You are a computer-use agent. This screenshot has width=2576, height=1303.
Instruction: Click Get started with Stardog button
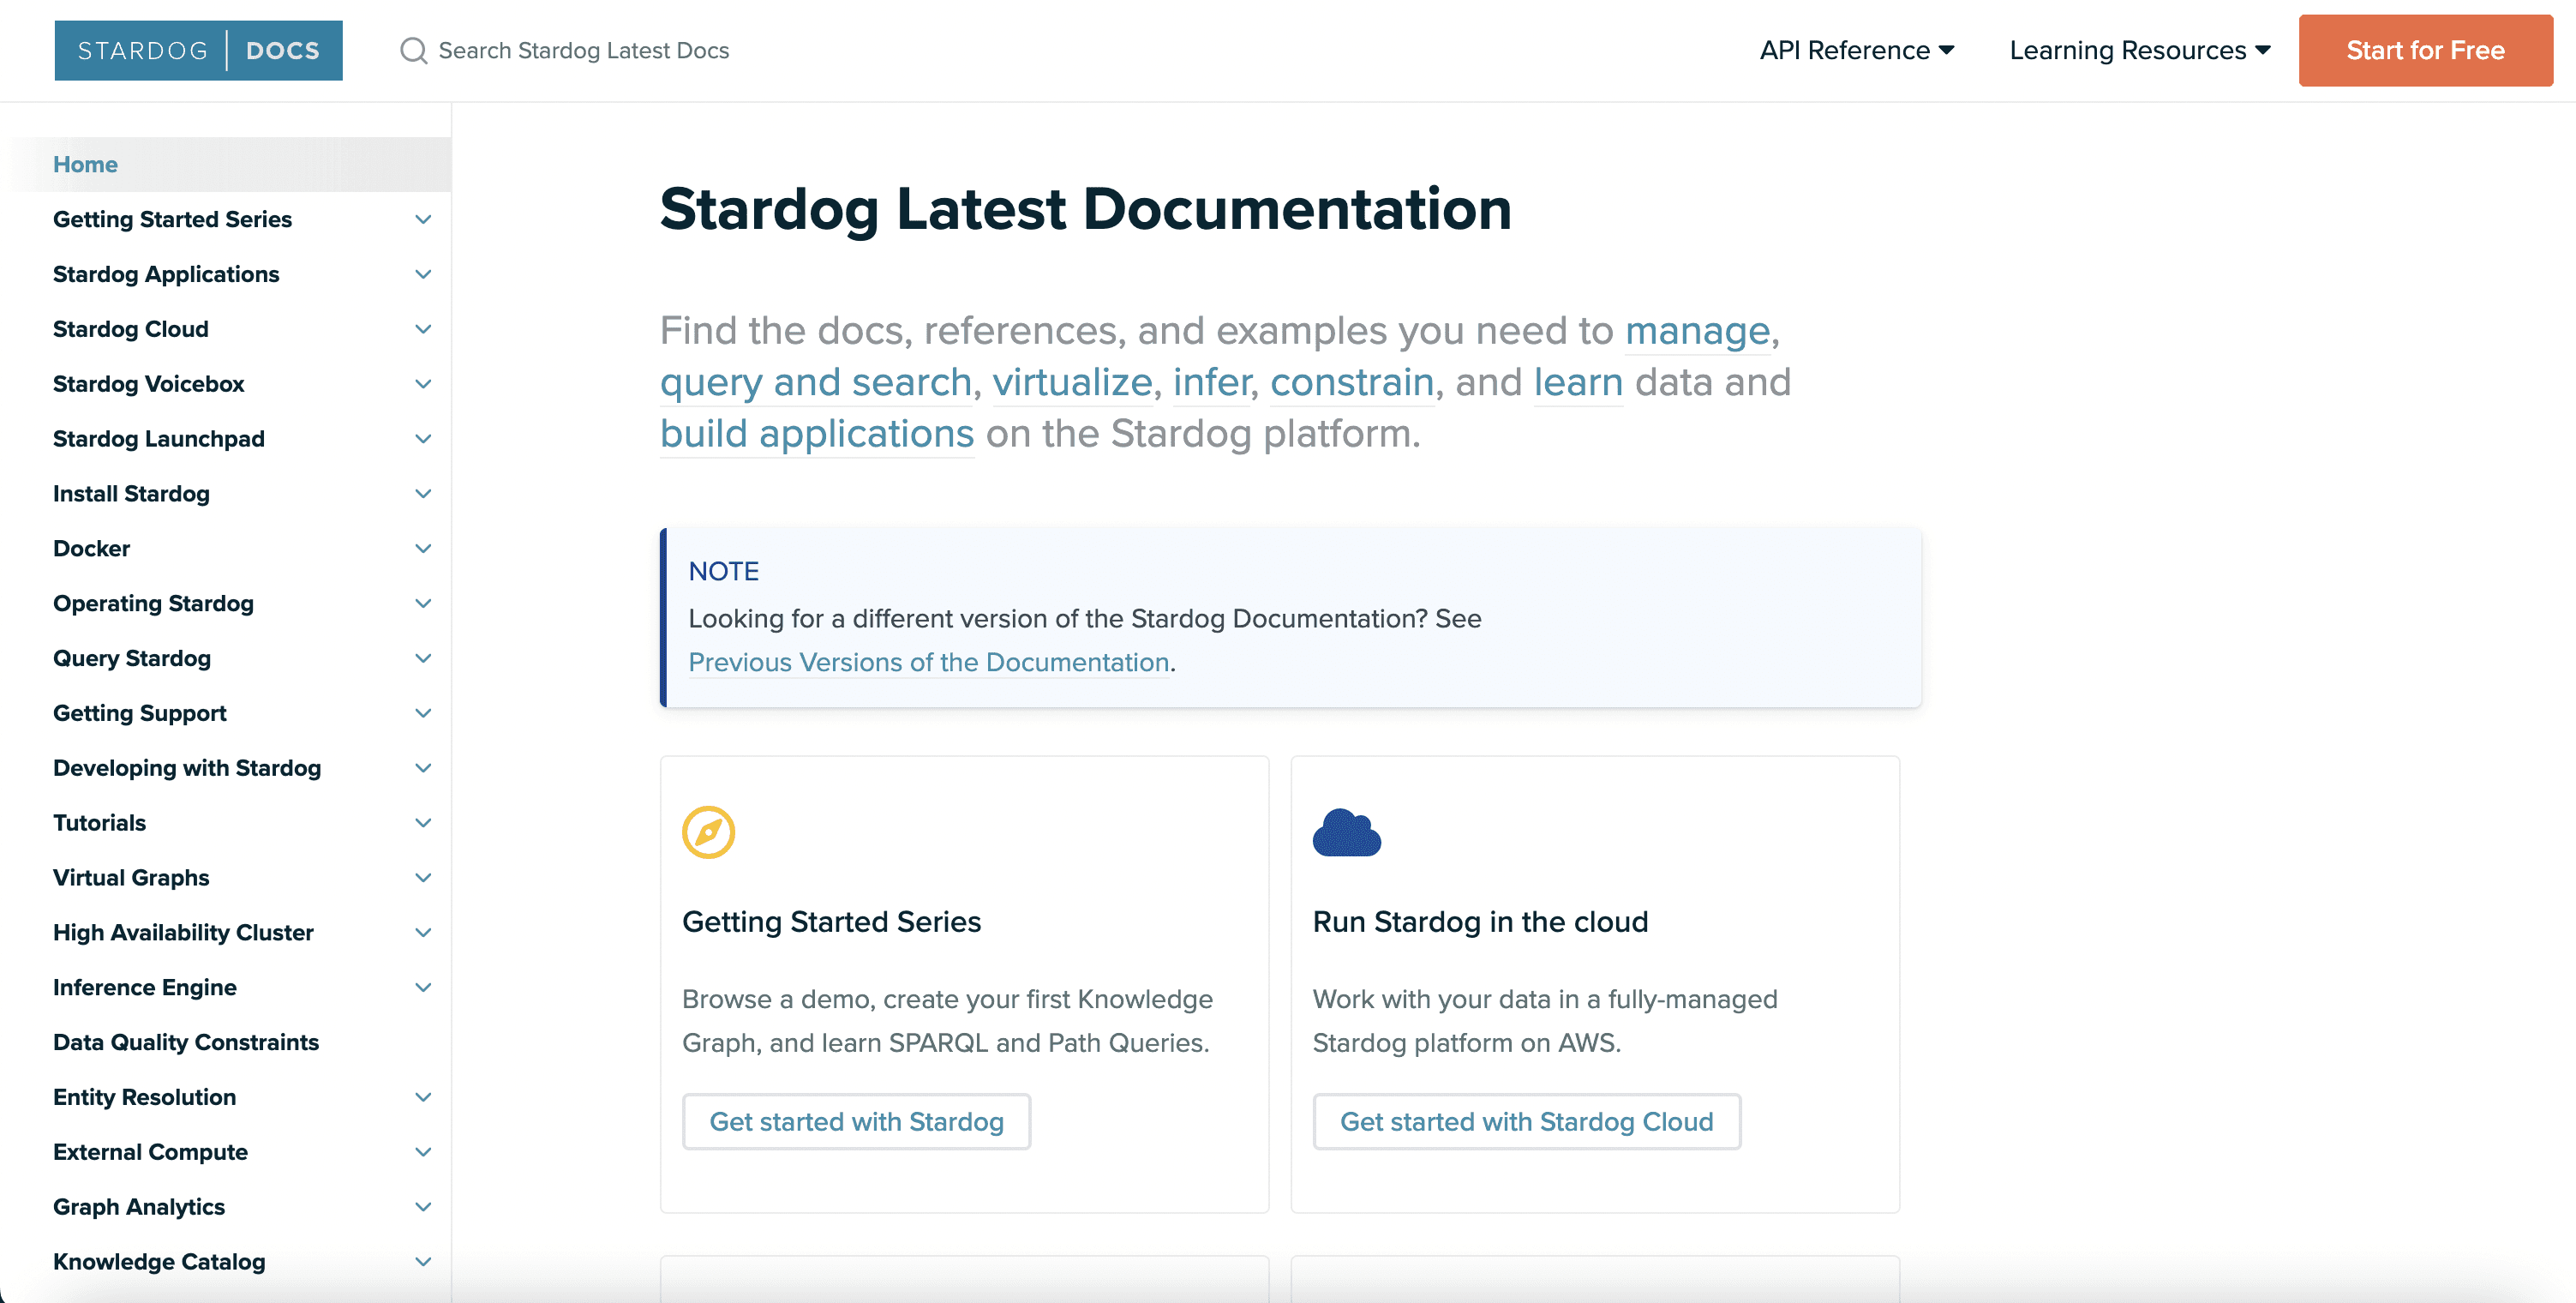[856, 1122]
